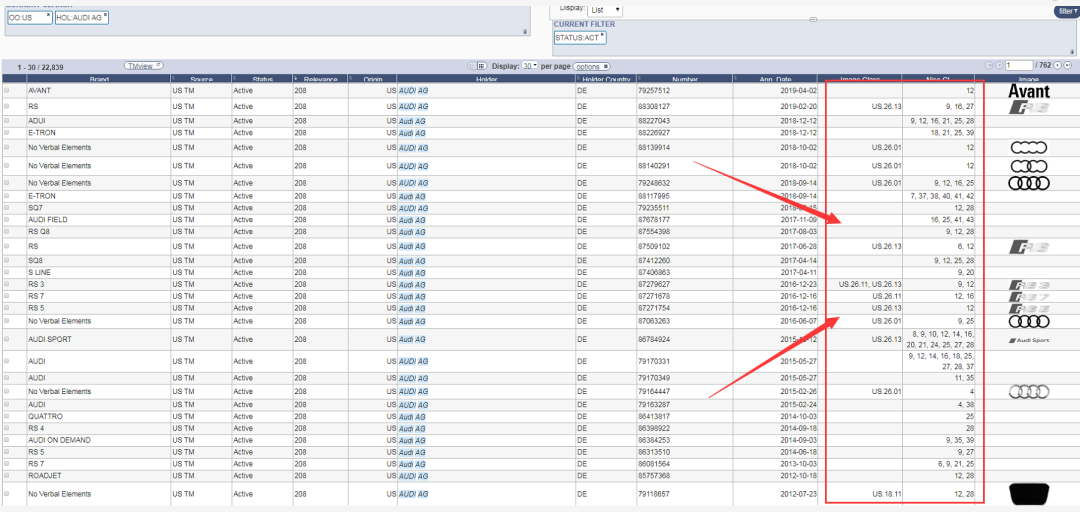Open AUDI AG holder link in E-TRON 88226927 row
This screenshot has height=512, width=1080.
coord(413,133)
